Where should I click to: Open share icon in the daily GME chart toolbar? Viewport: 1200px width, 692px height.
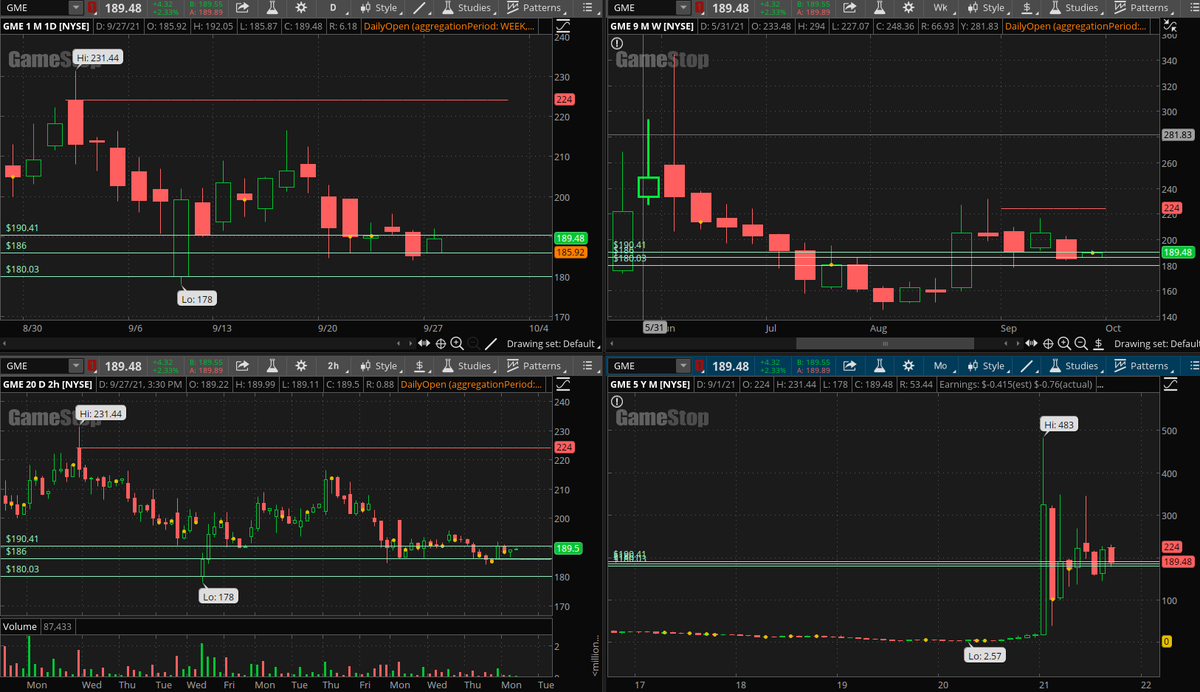tap(242, 8)
